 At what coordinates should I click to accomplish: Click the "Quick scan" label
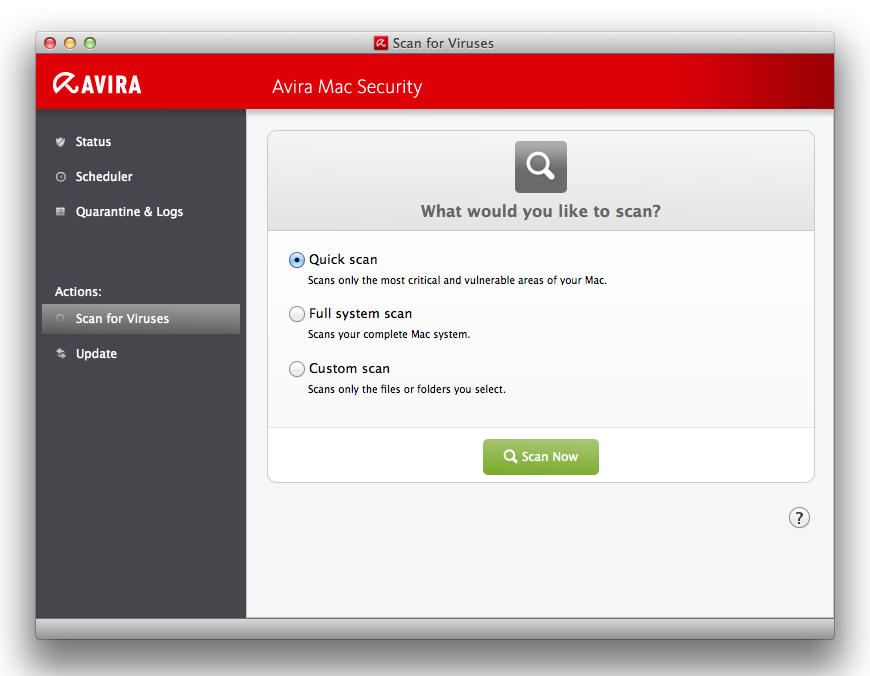(x=343, y=260)
